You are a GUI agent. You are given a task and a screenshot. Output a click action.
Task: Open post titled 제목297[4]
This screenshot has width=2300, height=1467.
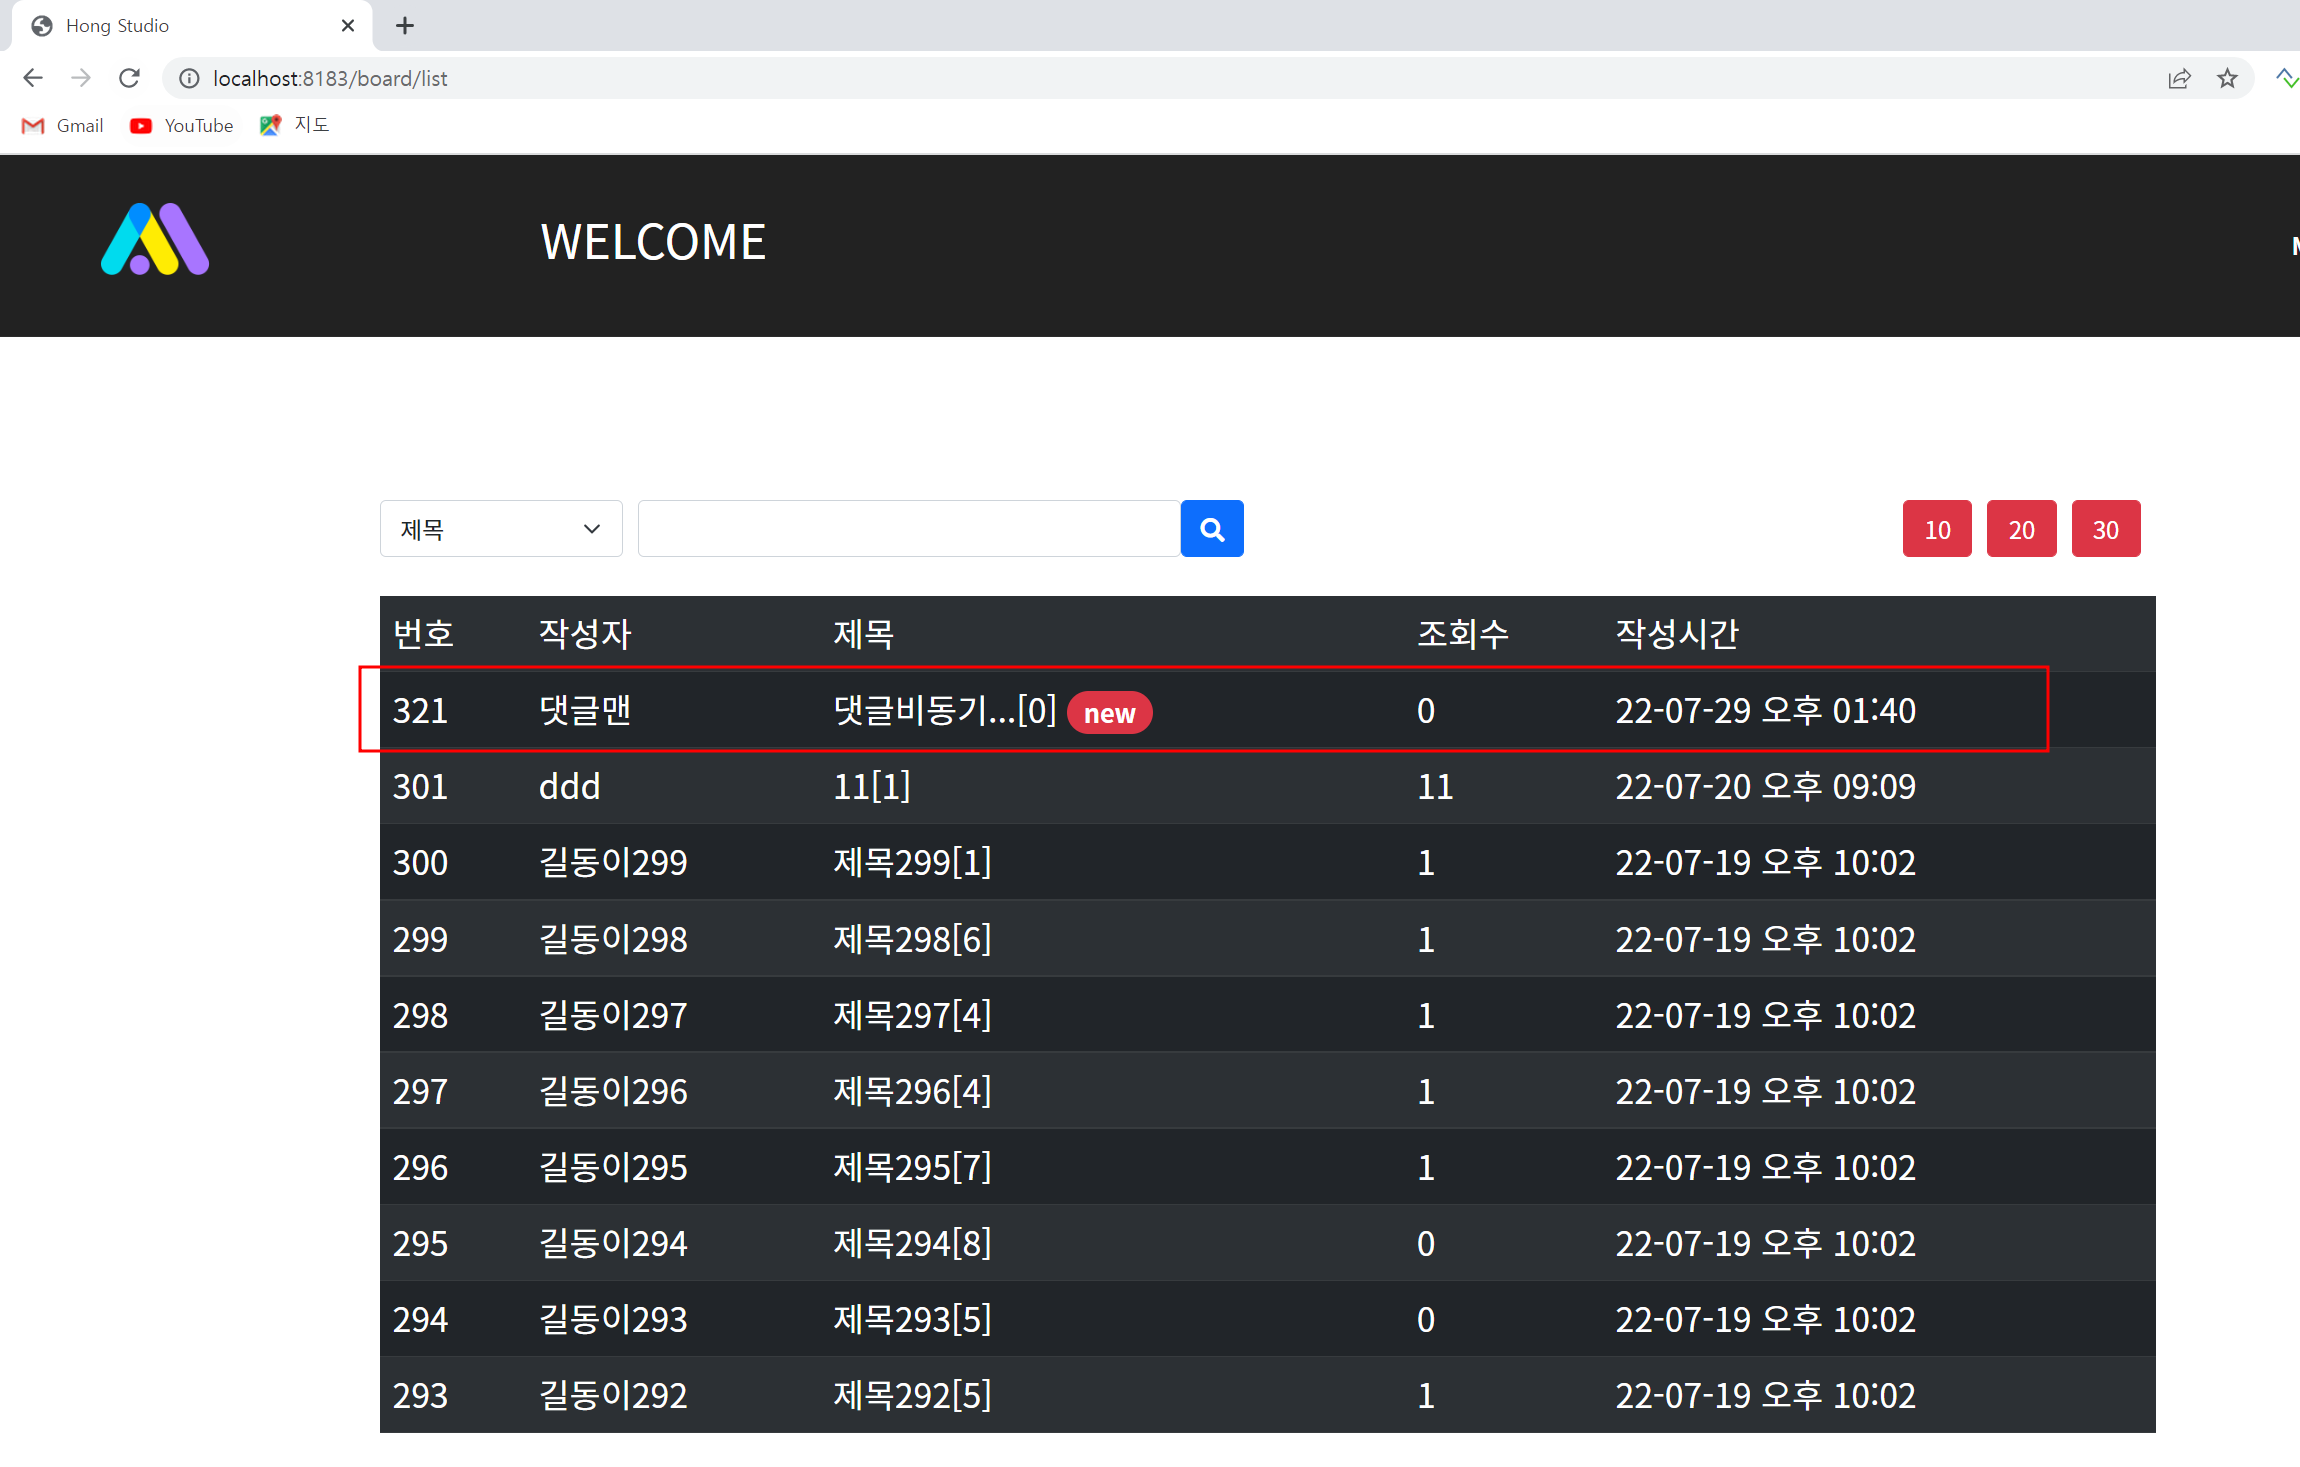(x=912, y=1015)
